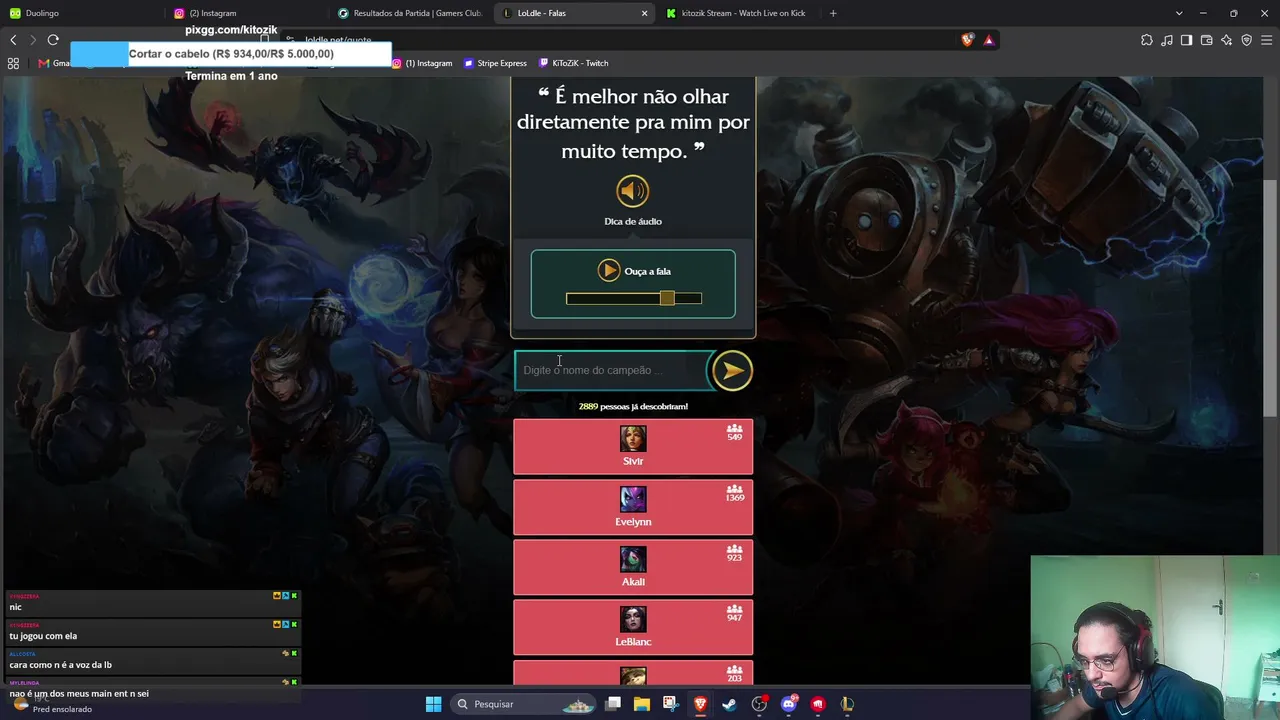
Task: Open the (1) Instagram bookmark
Action: click(x=422, y=63)
